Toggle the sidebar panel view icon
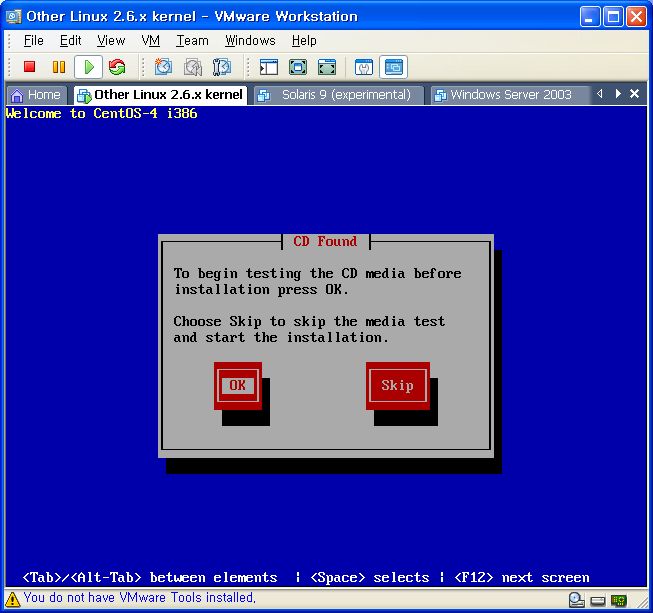Viewport: 653px width, 613px height. [268, 67]
